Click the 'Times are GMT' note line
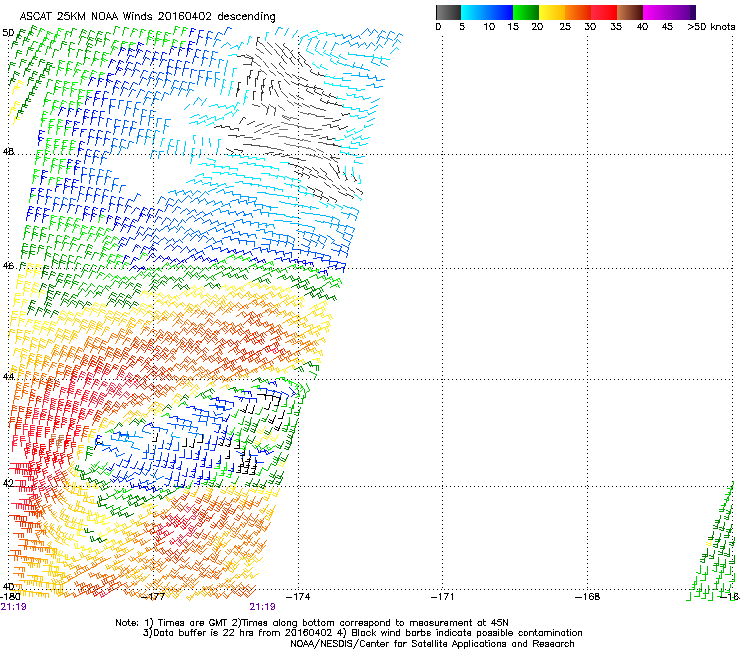The height and width of the screenshot is (650, 740). click(312, 623)
